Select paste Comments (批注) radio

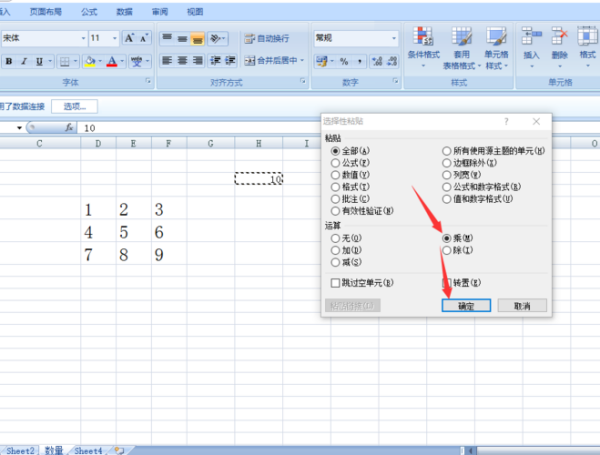click(x=335, y=199)
